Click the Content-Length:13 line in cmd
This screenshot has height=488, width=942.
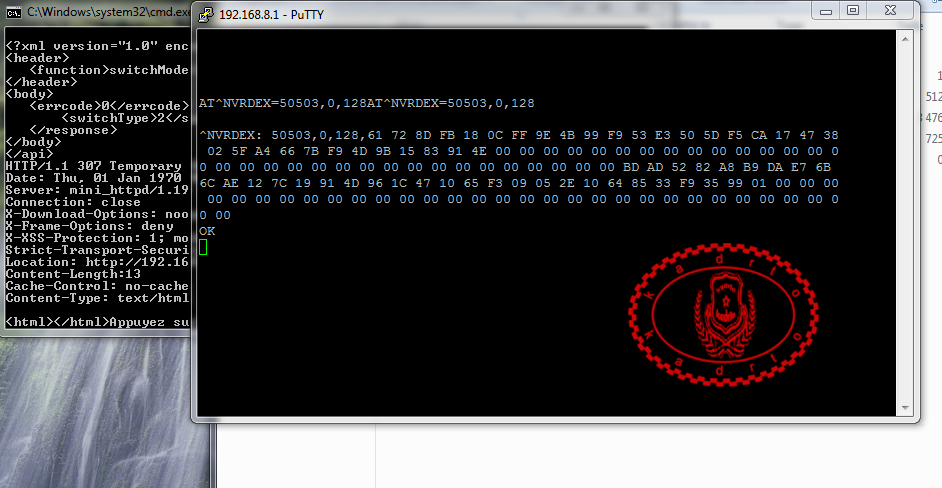(73, 274)
